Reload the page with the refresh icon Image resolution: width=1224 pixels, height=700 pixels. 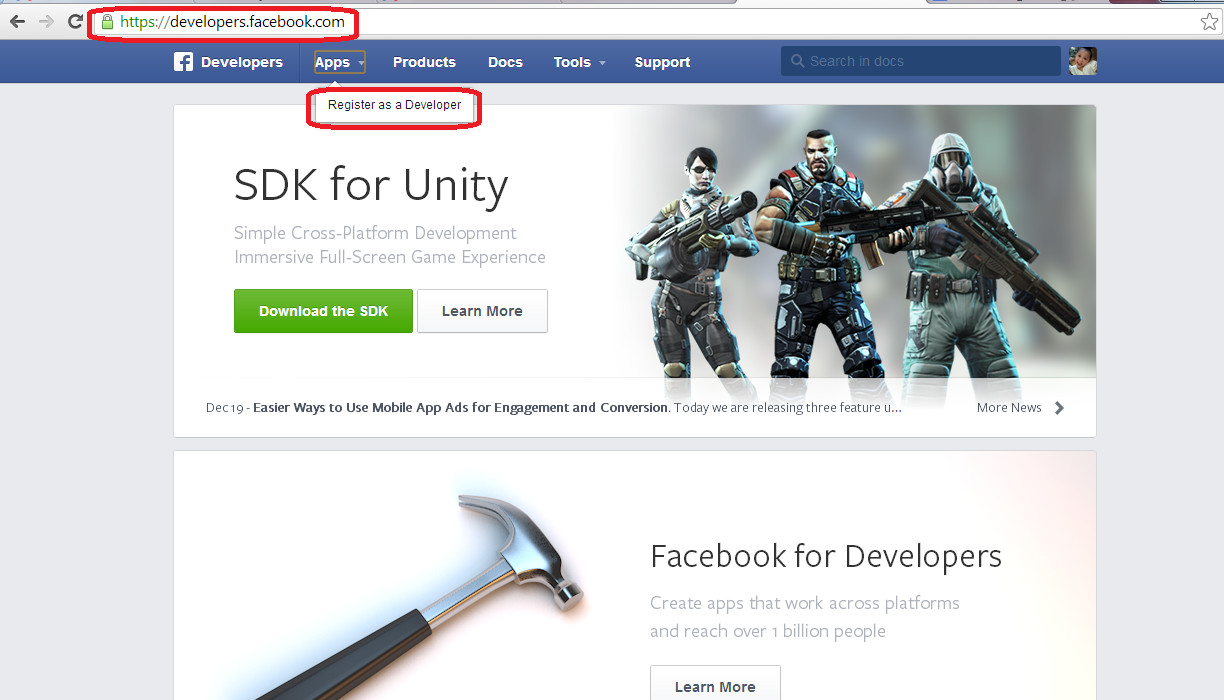[75, 21]
